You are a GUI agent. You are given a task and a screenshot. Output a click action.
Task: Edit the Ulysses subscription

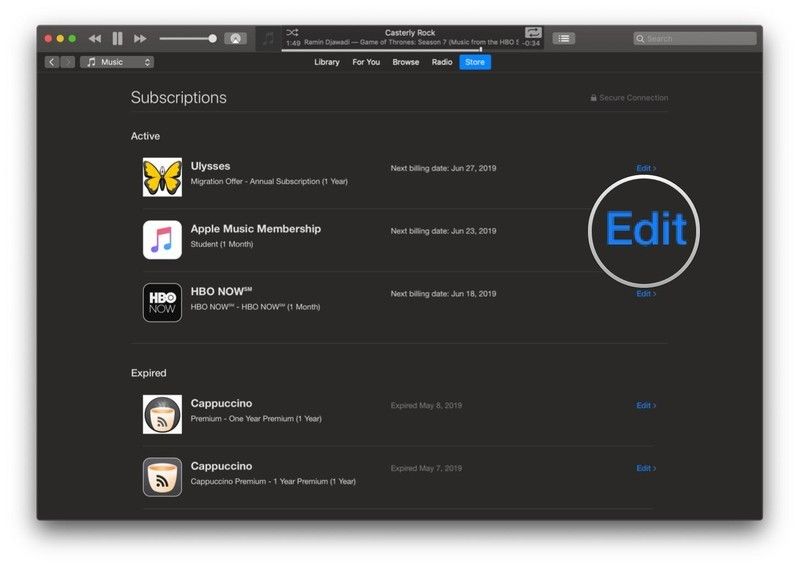[646, 168]
